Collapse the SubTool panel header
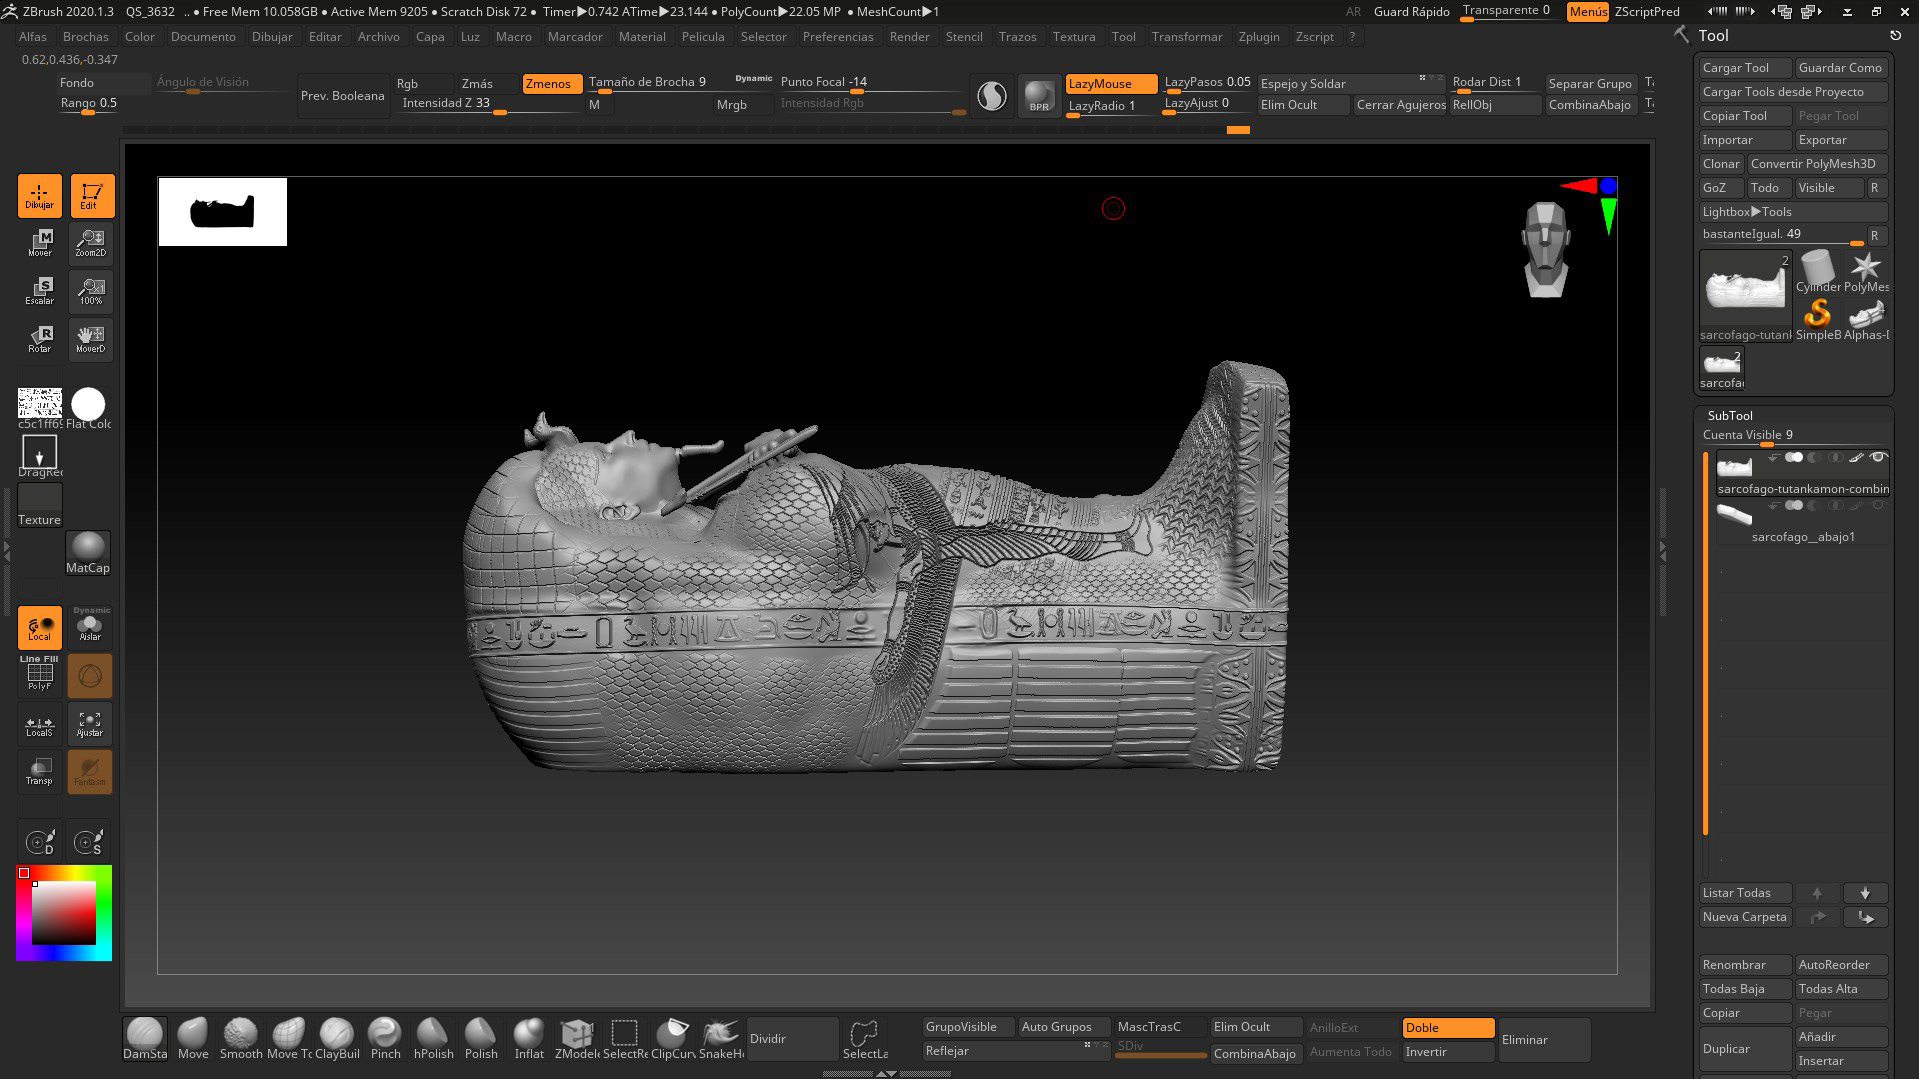This screenshot has height=1079, width=1919. (1730, 415)
